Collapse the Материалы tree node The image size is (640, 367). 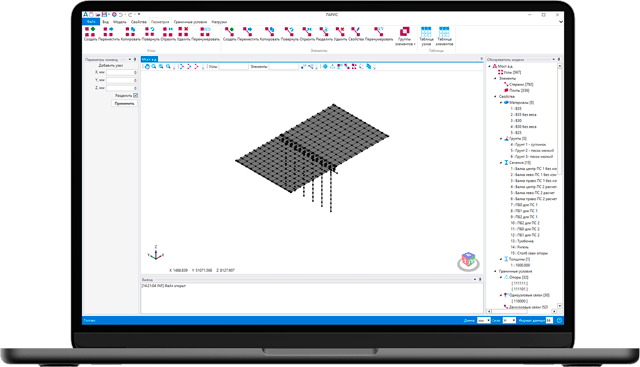501,102
